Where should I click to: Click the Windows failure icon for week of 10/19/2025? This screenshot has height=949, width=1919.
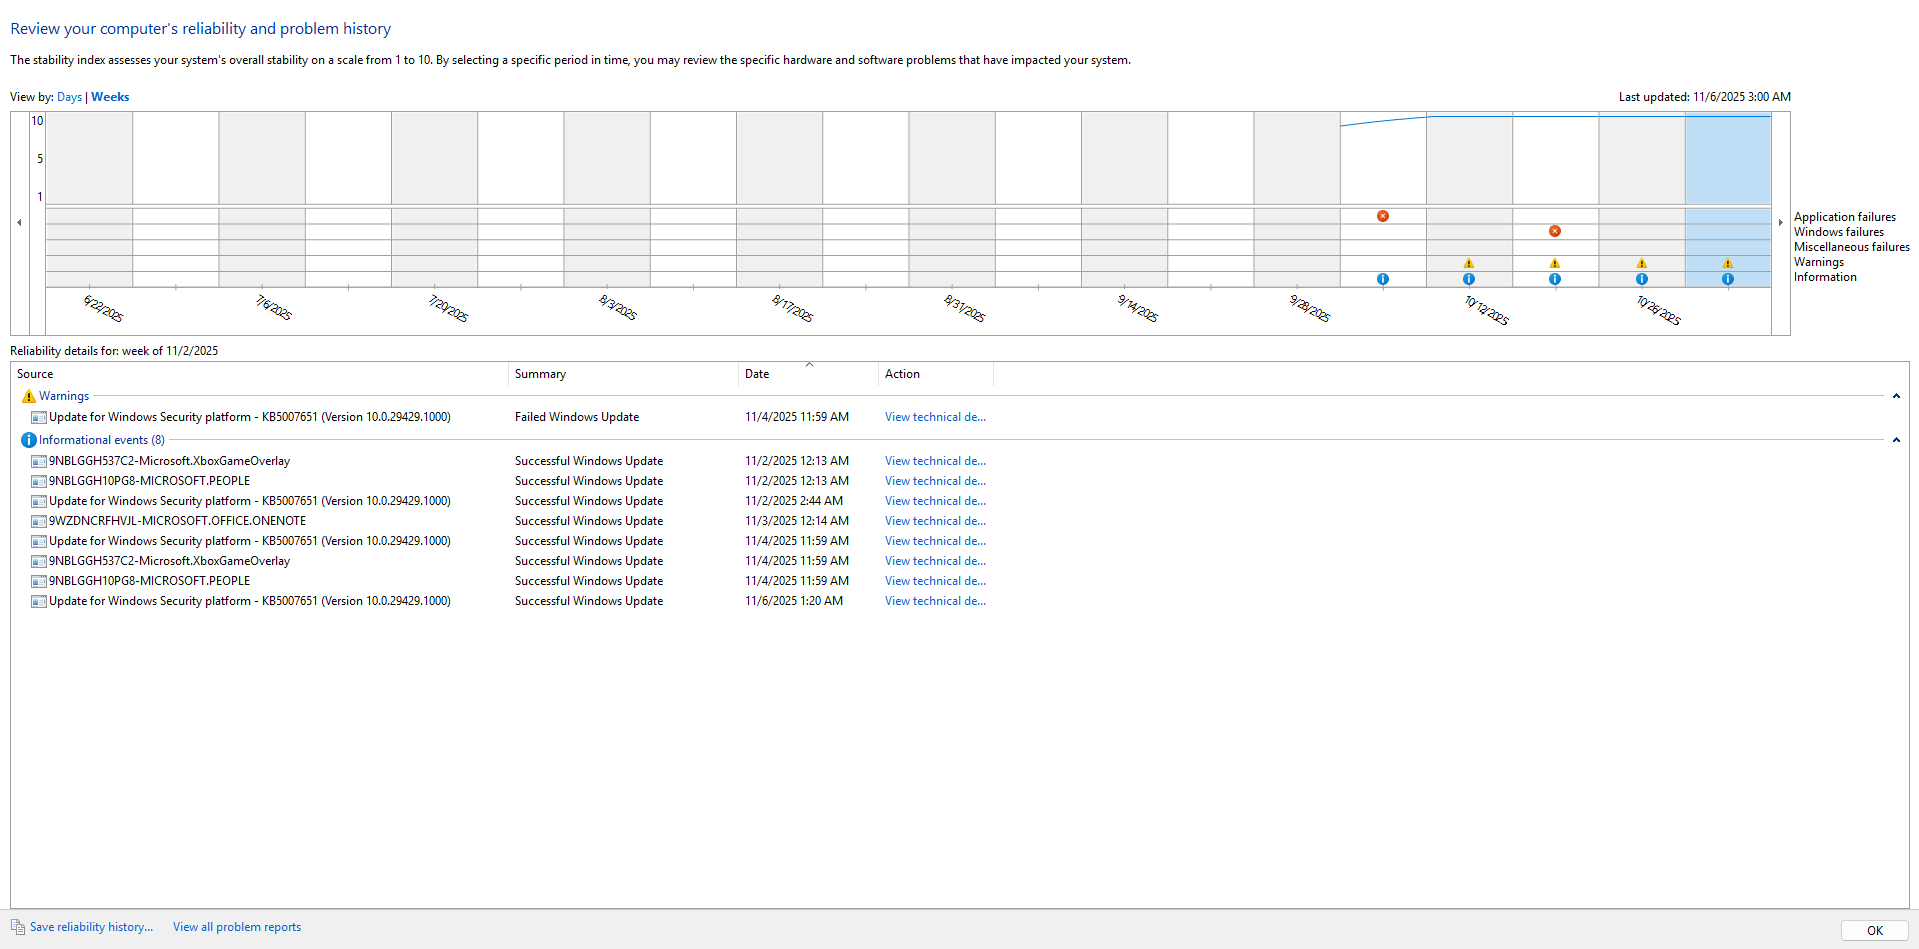coord(1555,231)
